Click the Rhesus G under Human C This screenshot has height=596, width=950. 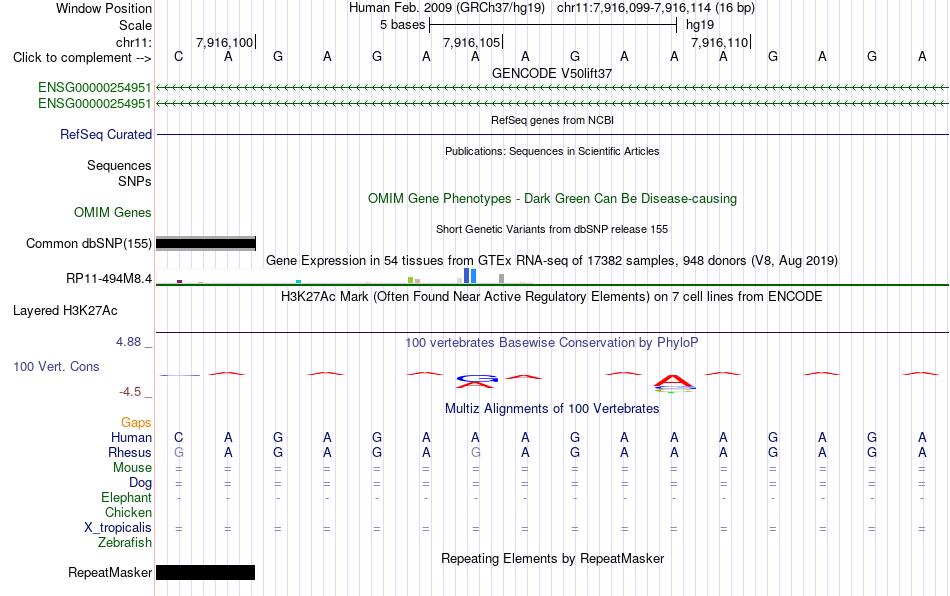[178, 452]
